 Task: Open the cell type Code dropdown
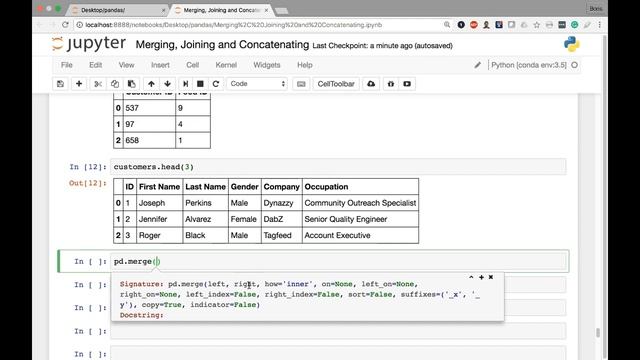pyautogui.click(x=257, y=84)
